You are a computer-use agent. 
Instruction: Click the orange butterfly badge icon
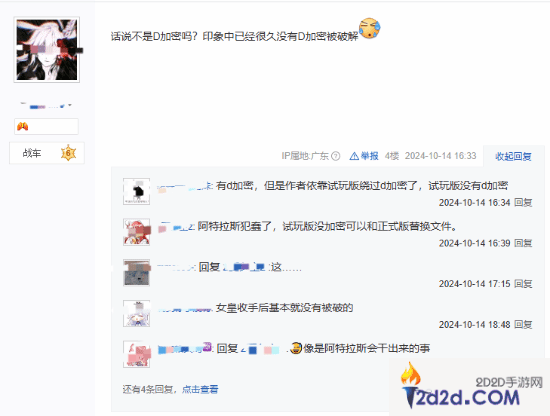[x=22, y=126]
